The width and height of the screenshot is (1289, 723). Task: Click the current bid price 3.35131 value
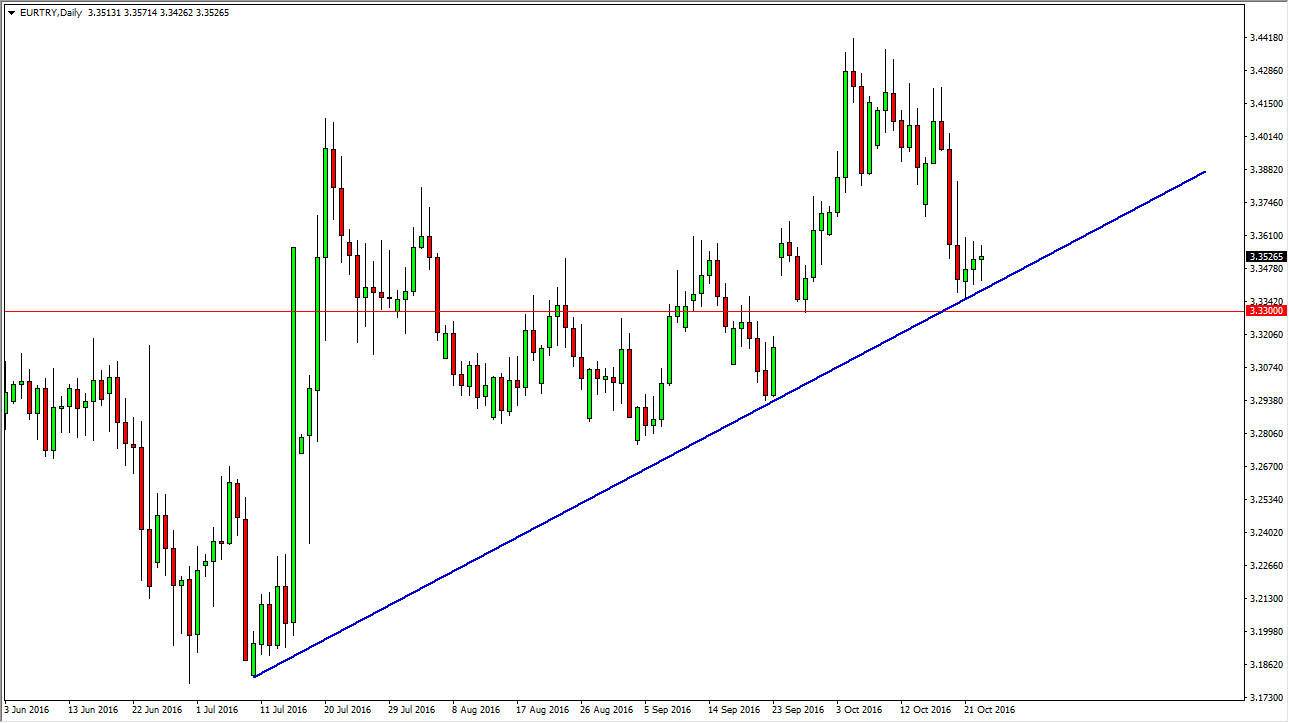point(104,12)
